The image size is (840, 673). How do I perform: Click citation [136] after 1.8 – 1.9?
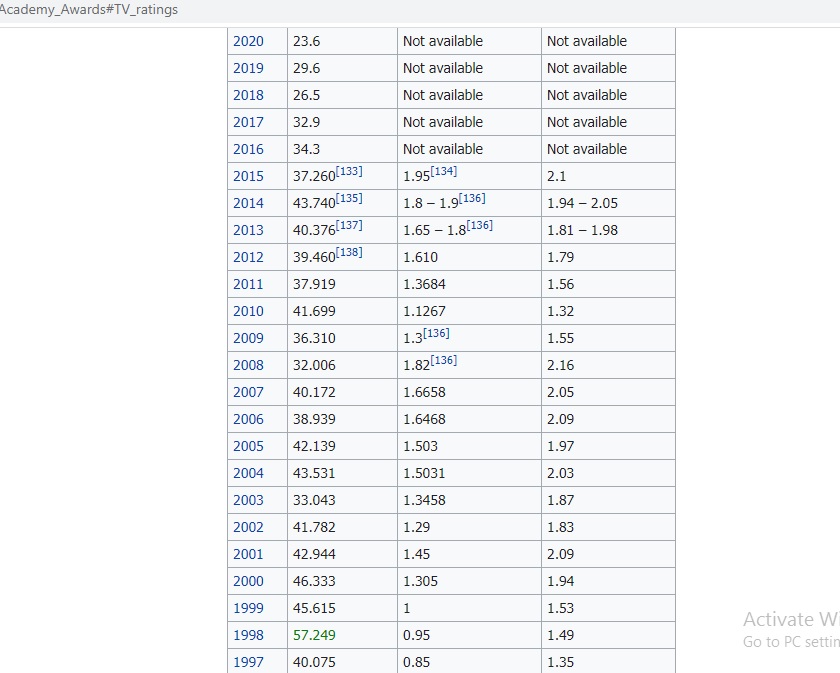(x=472, y=199)
